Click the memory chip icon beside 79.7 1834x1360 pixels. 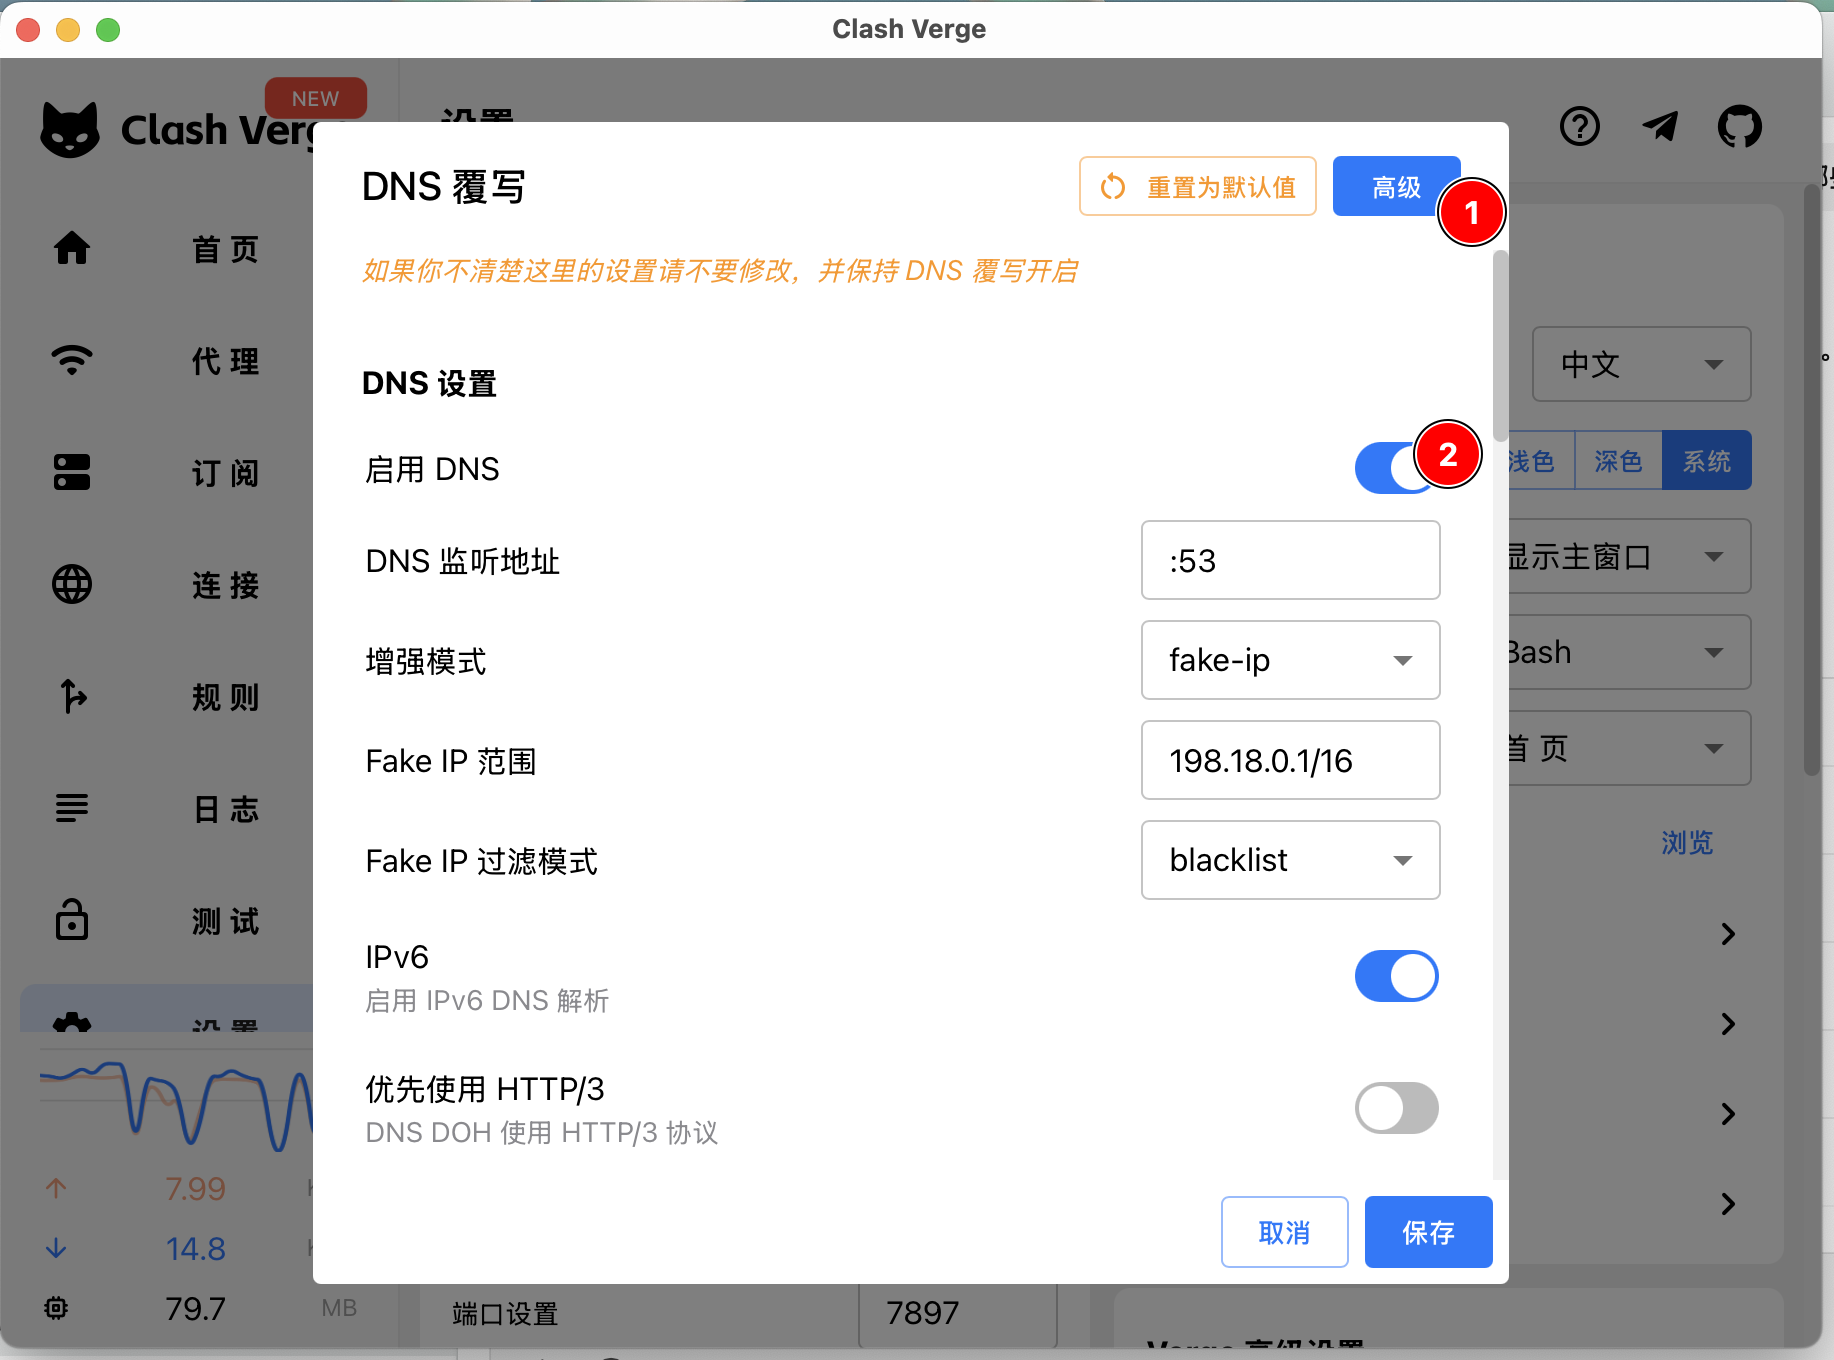(x=56, y=1308)
